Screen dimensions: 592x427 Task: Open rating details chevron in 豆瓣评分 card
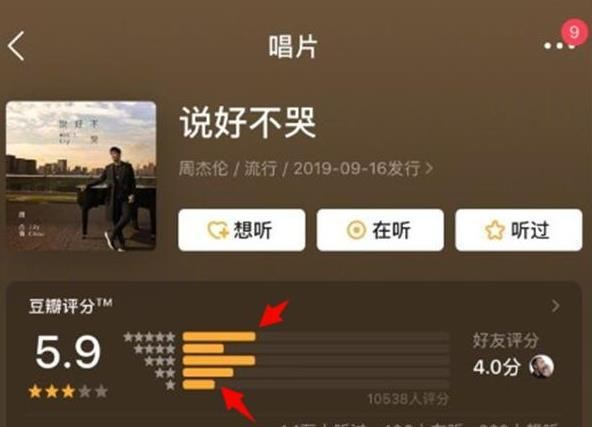coord(555,306)
